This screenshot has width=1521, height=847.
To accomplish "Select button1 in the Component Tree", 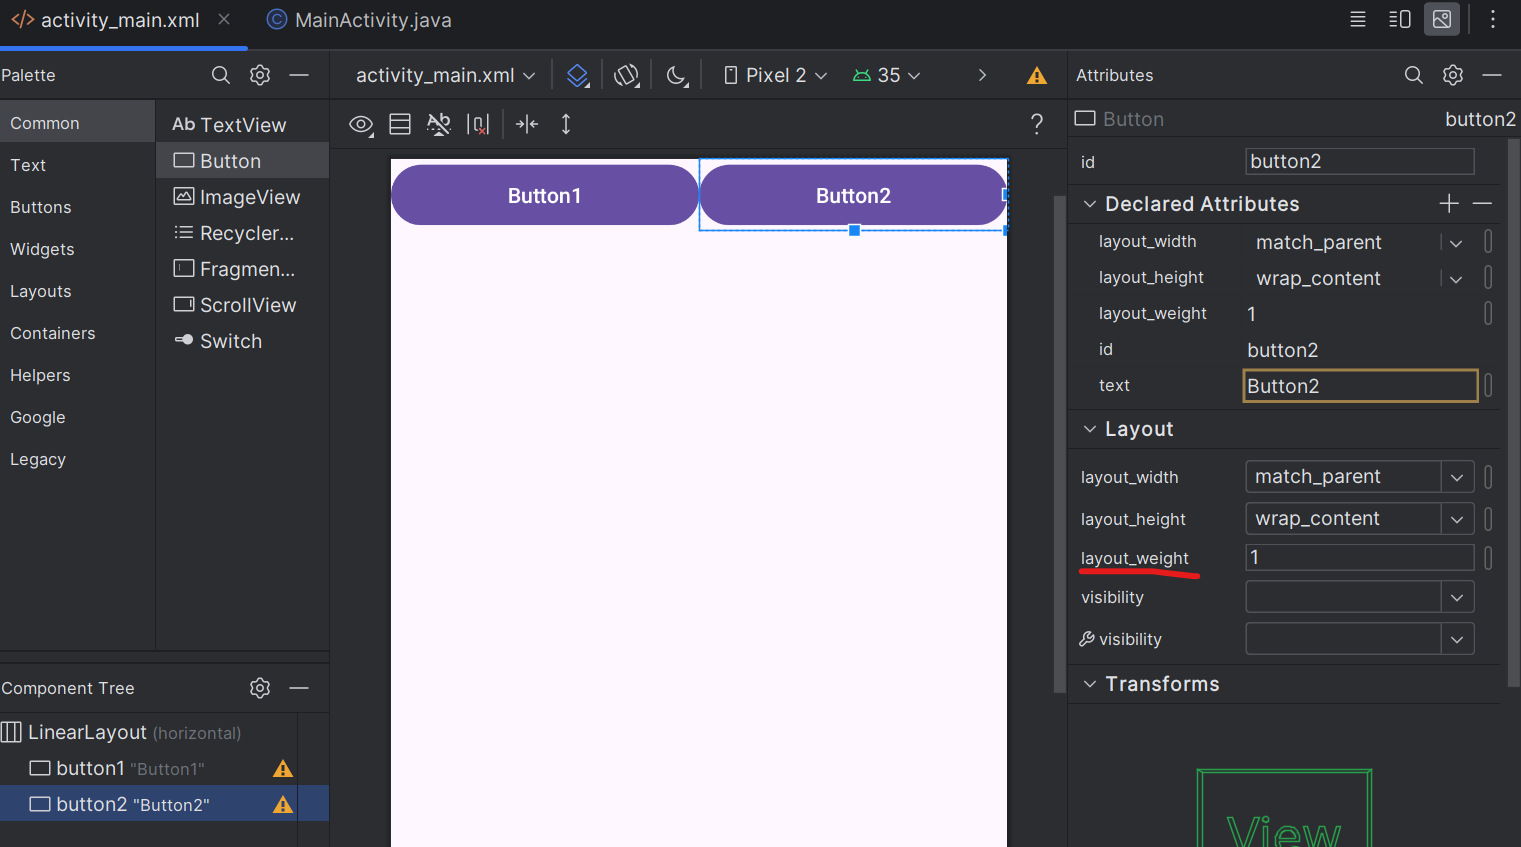I will tap(149, 768).
